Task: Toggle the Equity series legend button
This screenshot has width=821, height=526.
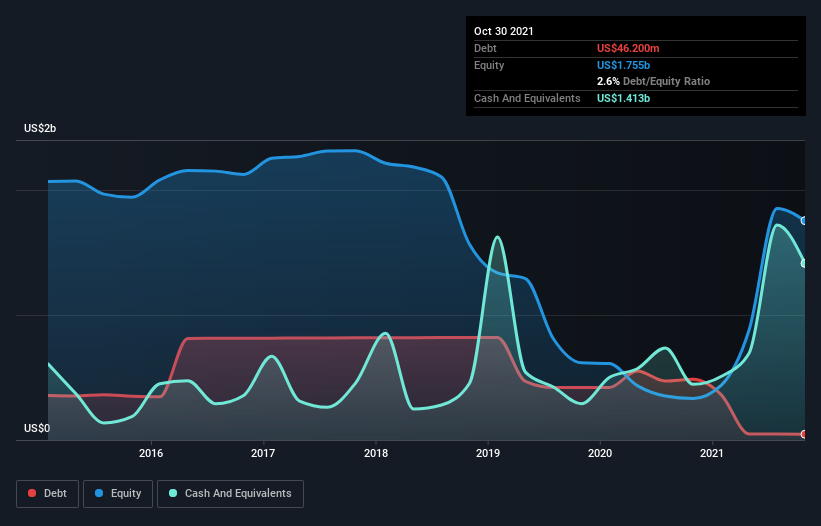Action: [x=118, y=494]
